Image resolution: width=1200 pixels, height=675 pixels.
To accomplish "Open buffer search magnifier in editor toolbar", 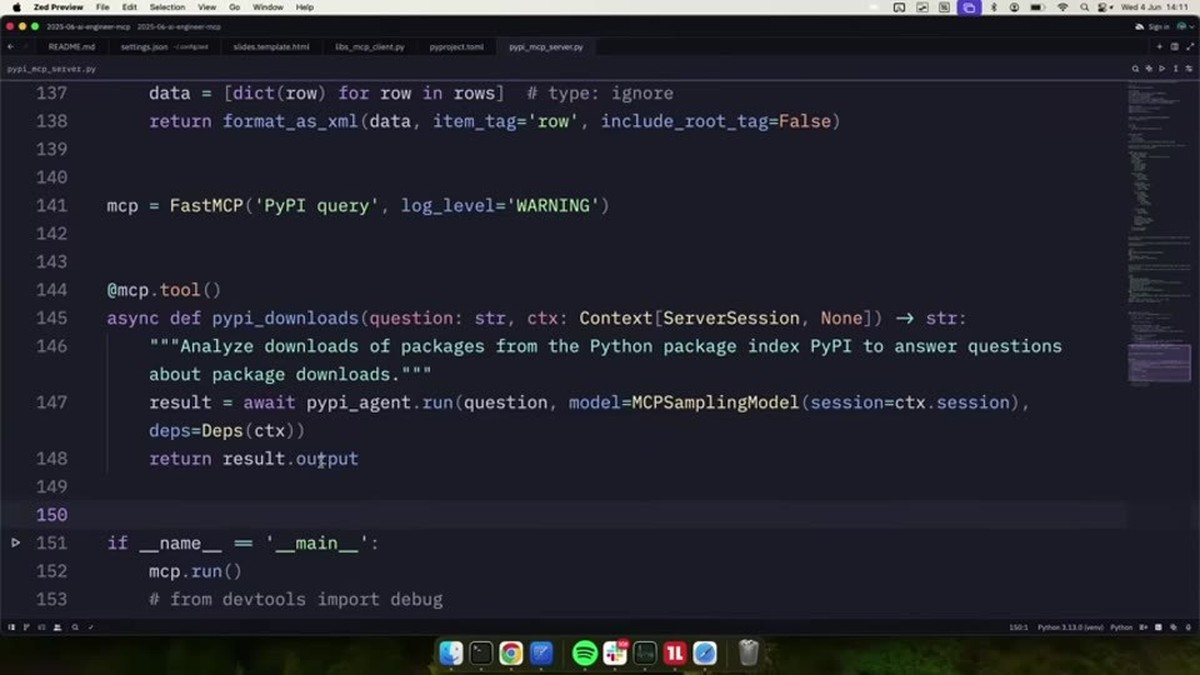I will [x=1135, y=69].
